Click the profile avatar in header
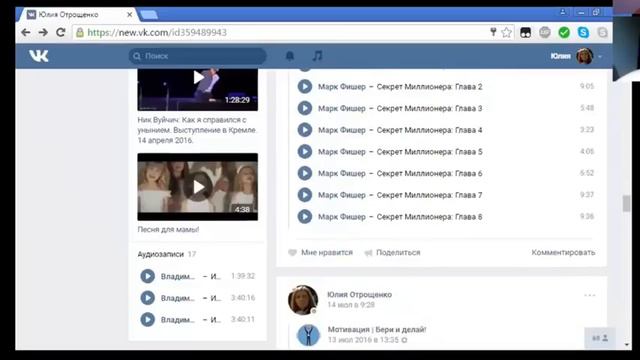 click(x=584, y=56)
